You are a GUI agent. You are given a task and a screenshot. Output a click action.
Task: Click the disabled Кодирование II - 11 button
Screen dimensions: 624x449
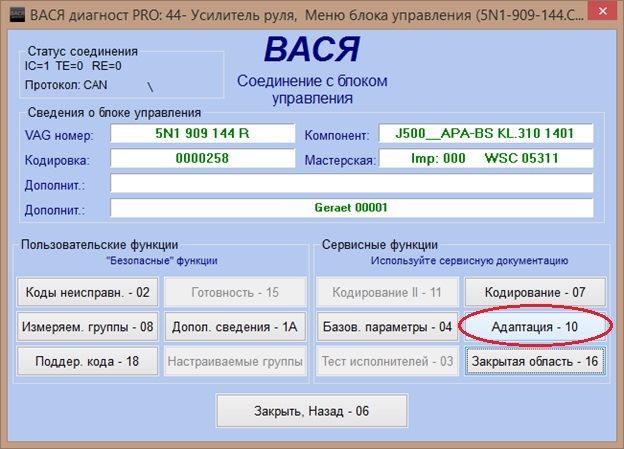(x=387, y=292)
